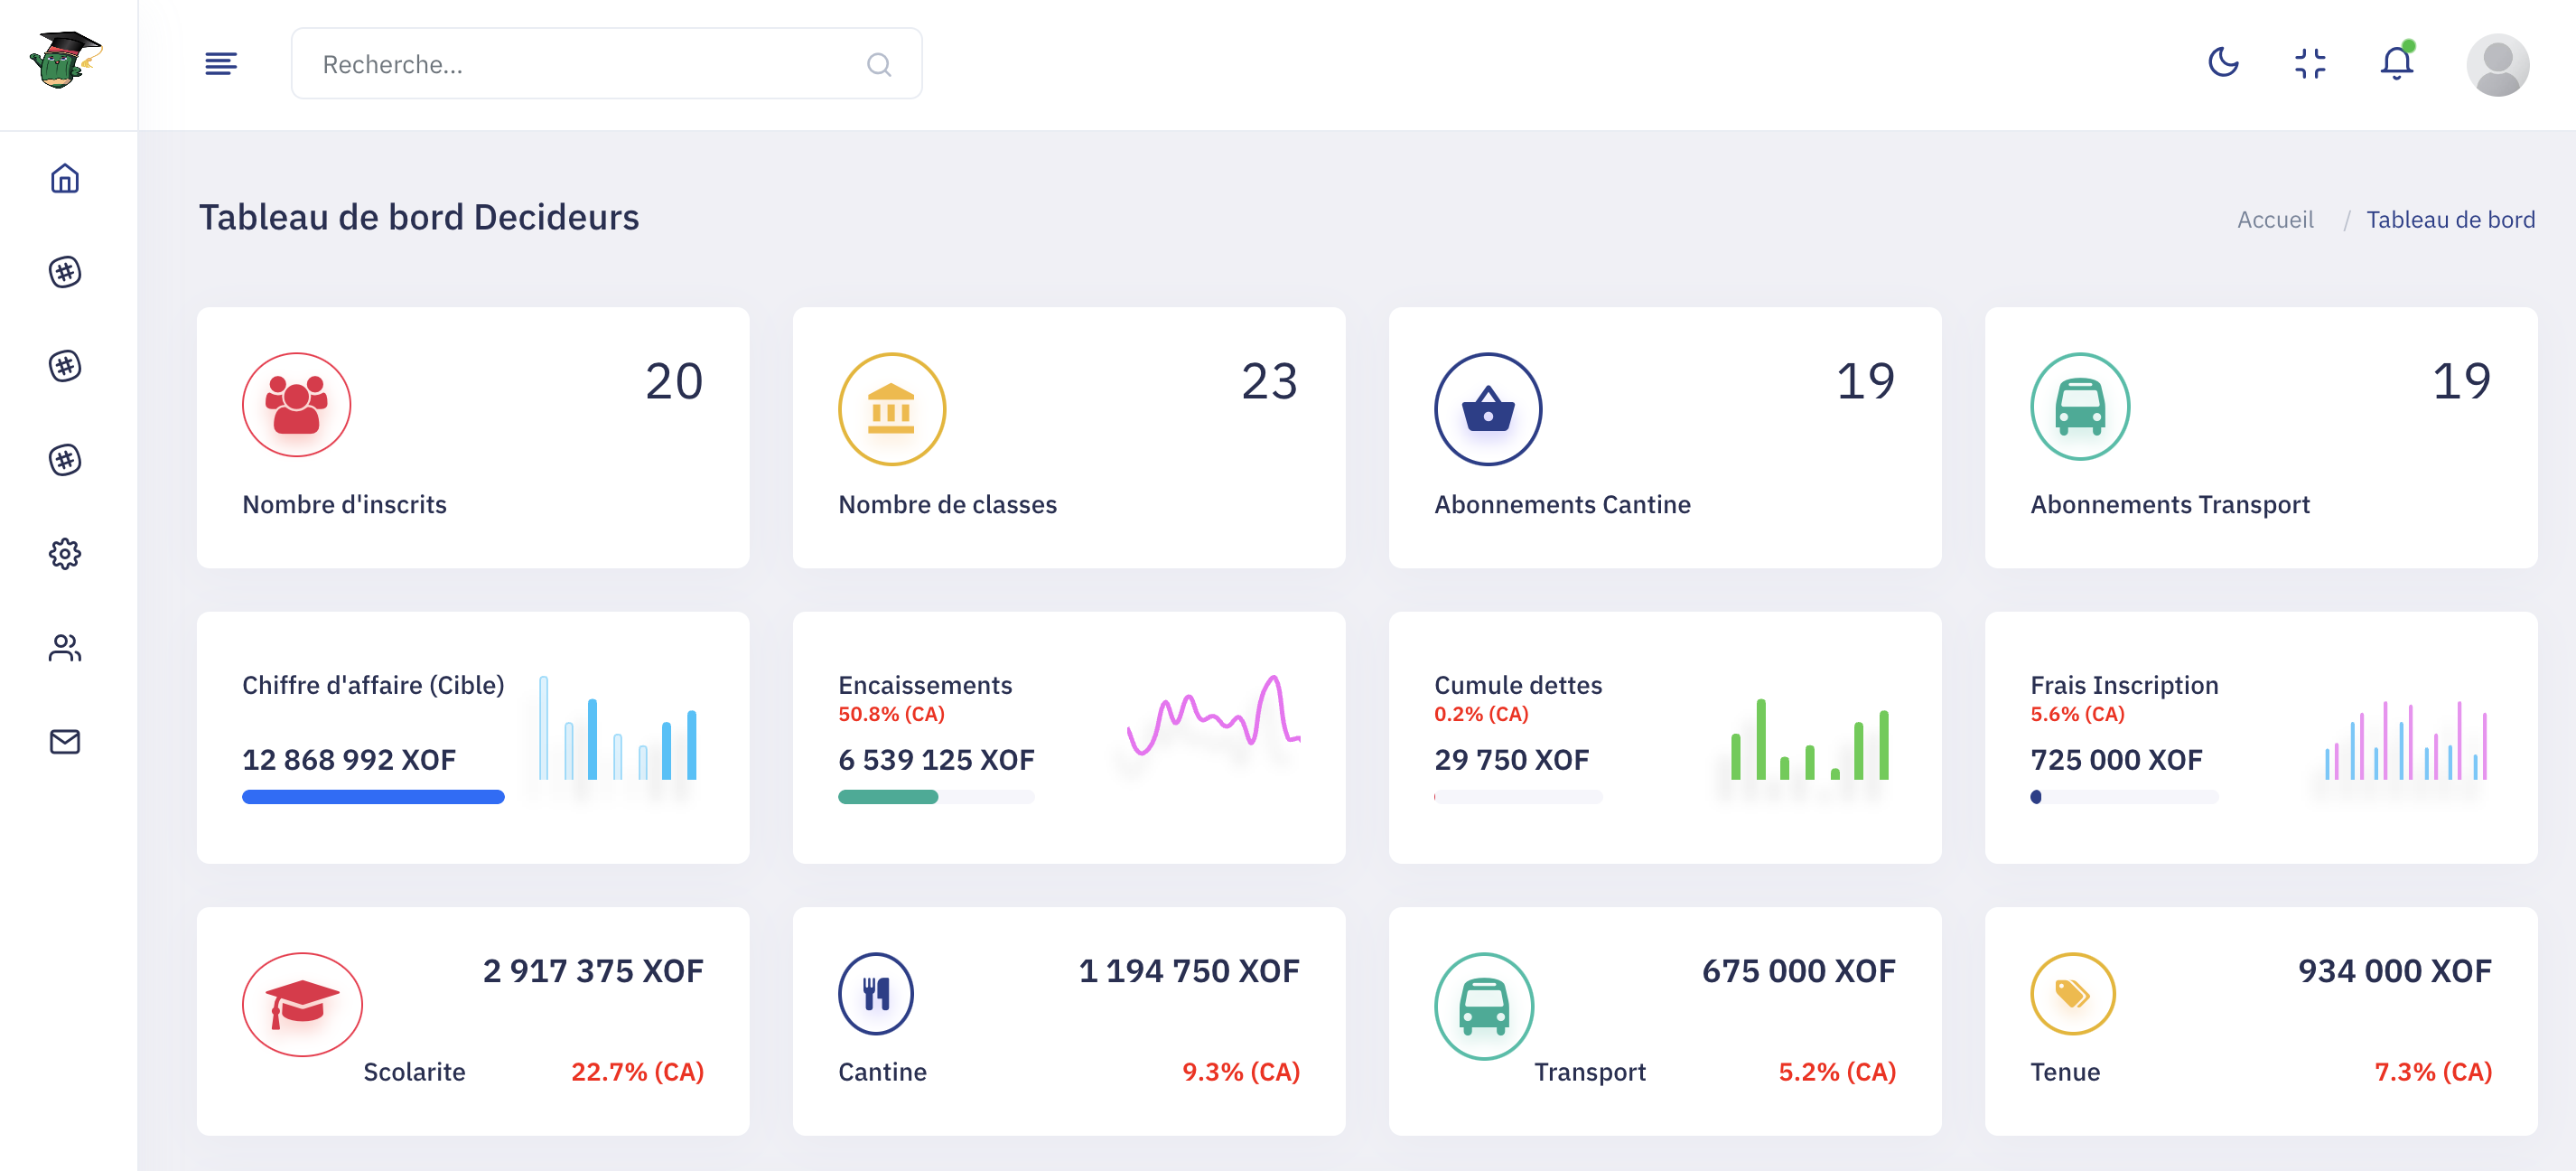Open the settings gear in sidebar

(65, 553)
